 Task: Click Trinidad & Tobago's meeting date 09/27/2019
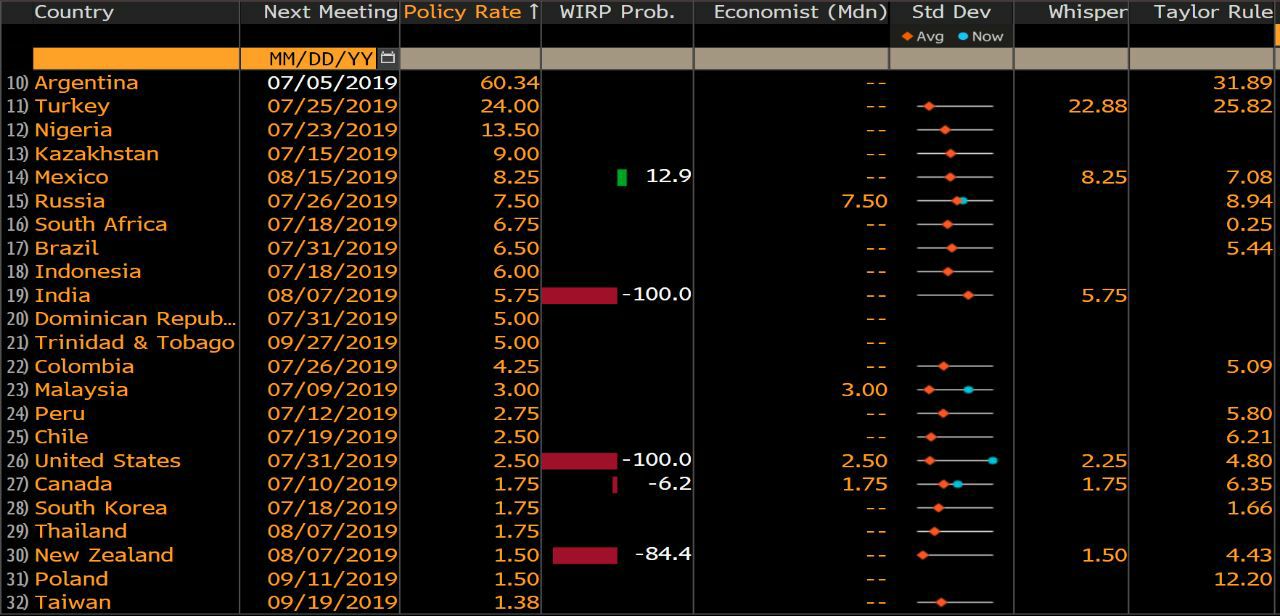pyautogui.click(x=332, y=342)
